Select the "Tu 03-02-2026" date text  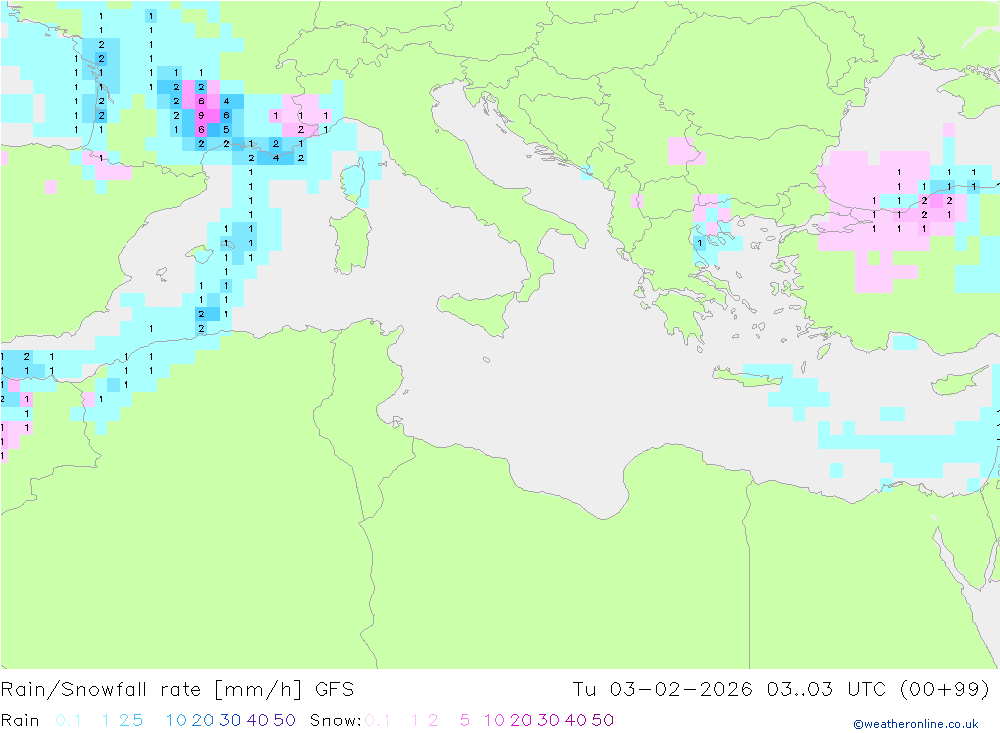click(662, 690)
